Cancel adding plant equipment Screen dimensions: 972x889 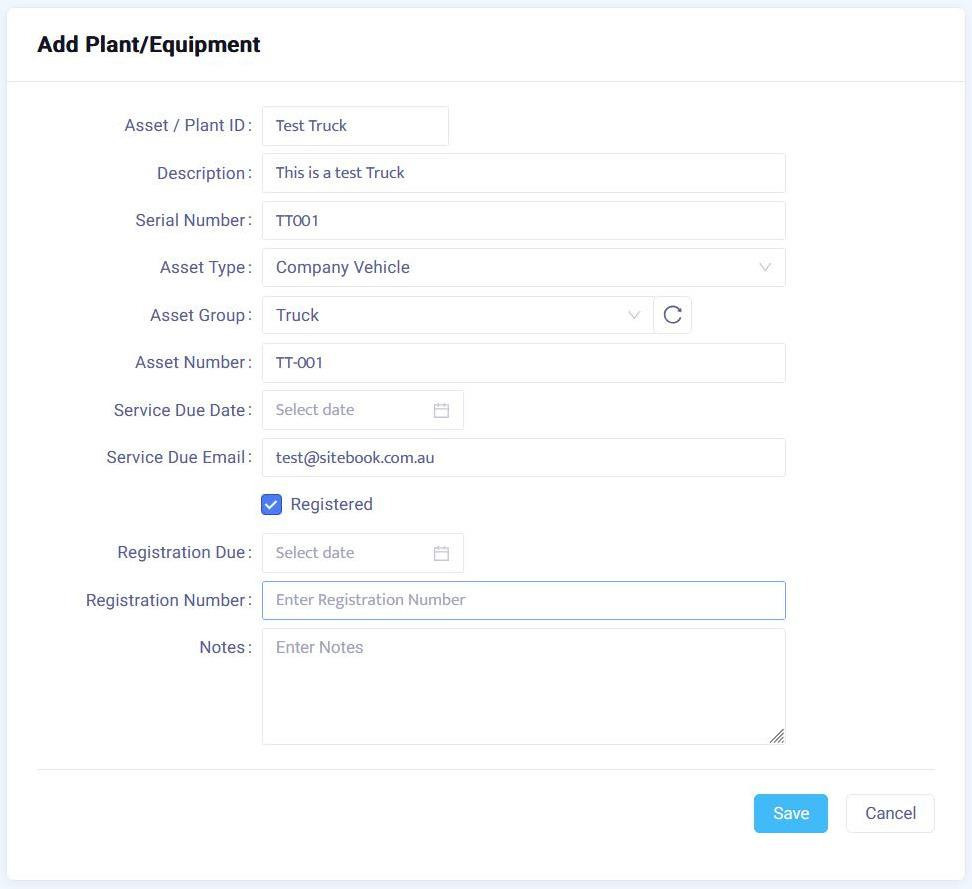tap(890, 813)
